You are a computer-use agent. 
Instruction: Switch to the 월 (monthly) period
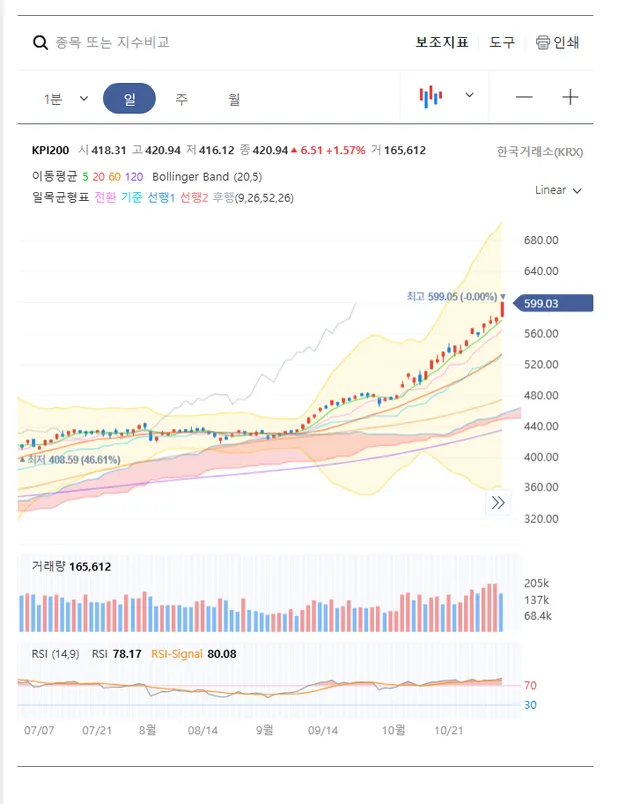(x=234, y=99)
